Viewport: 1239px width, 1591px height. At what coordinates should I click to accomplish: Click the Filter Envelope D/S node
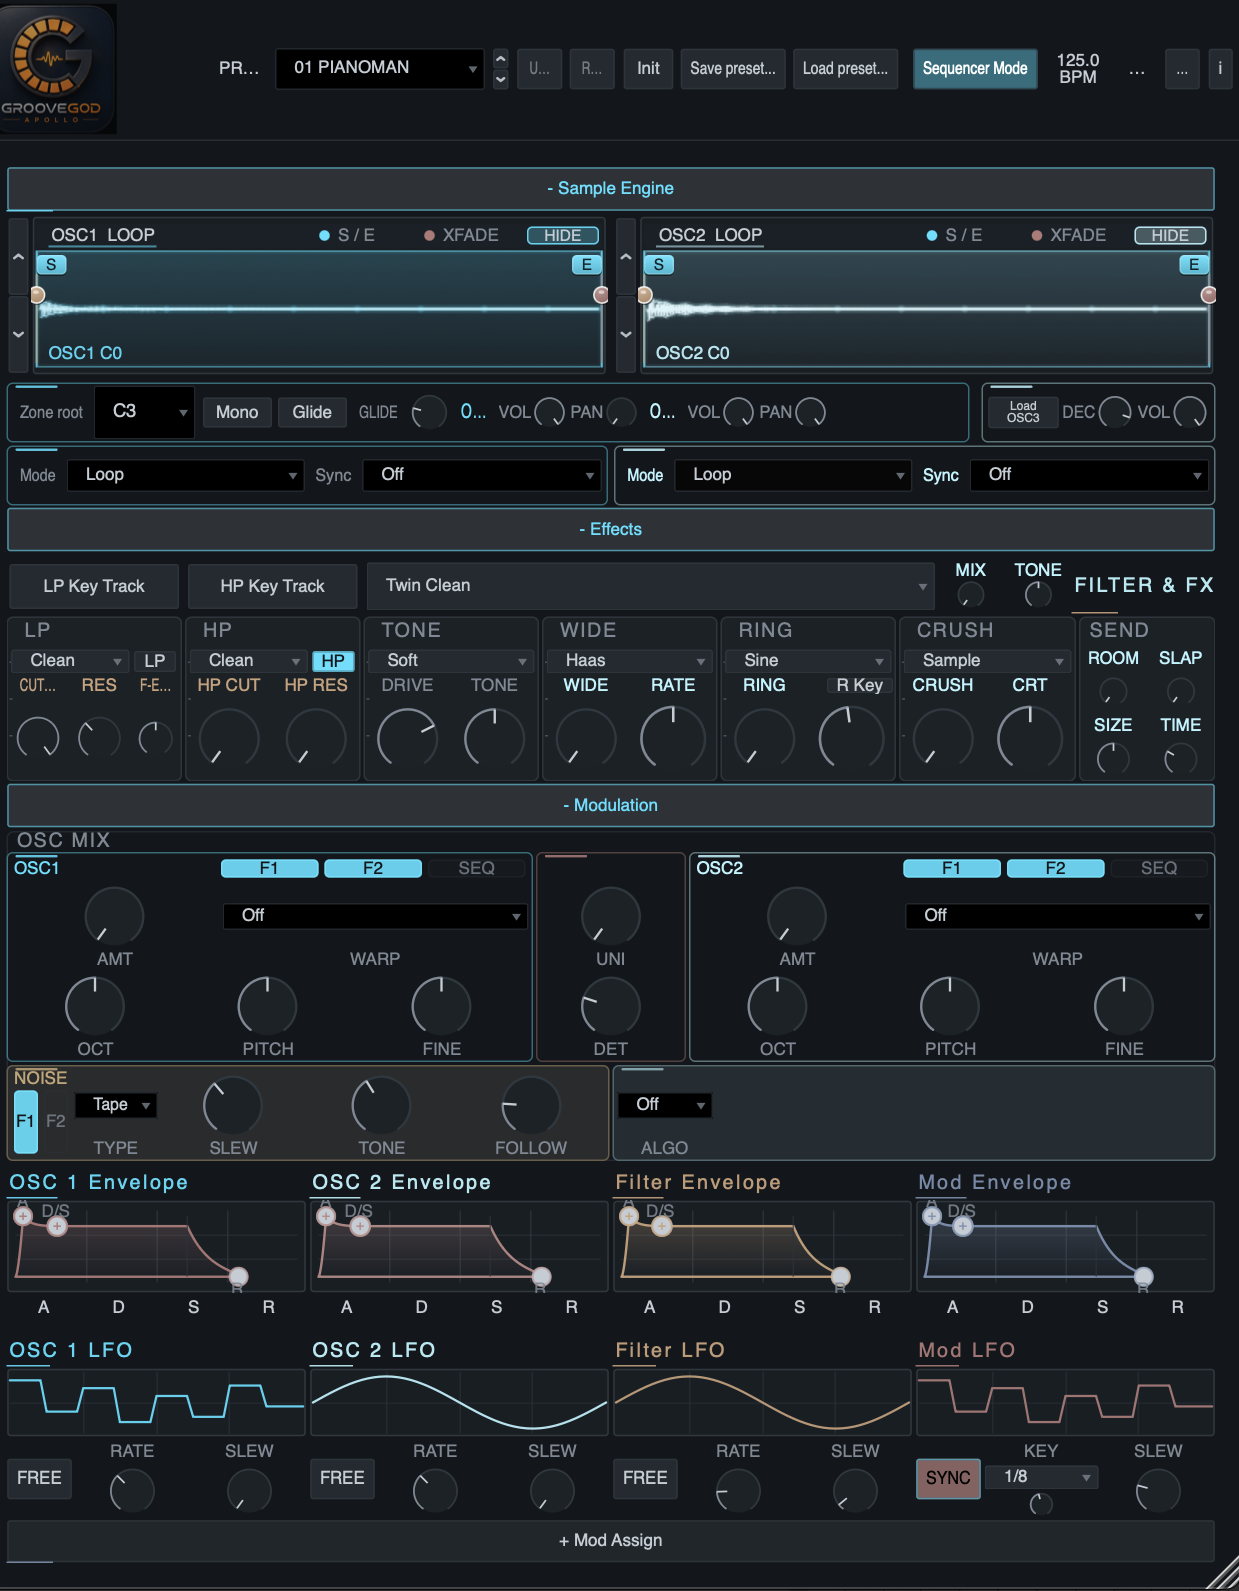click(x=662, y=1226)
